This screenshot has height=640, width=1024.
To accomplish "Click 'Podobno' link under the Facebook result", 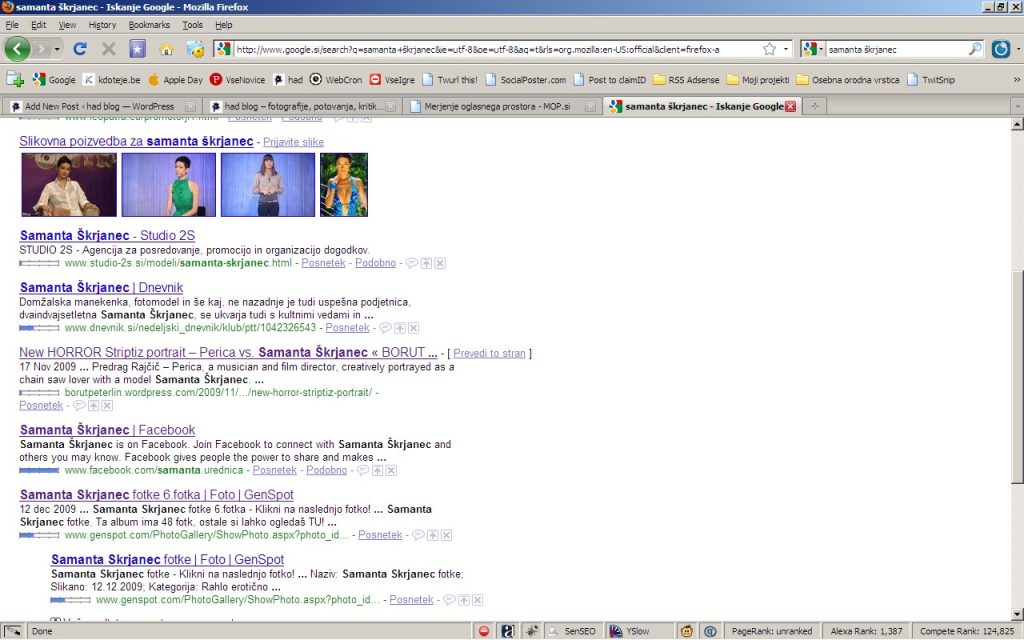I will [327, 470].
